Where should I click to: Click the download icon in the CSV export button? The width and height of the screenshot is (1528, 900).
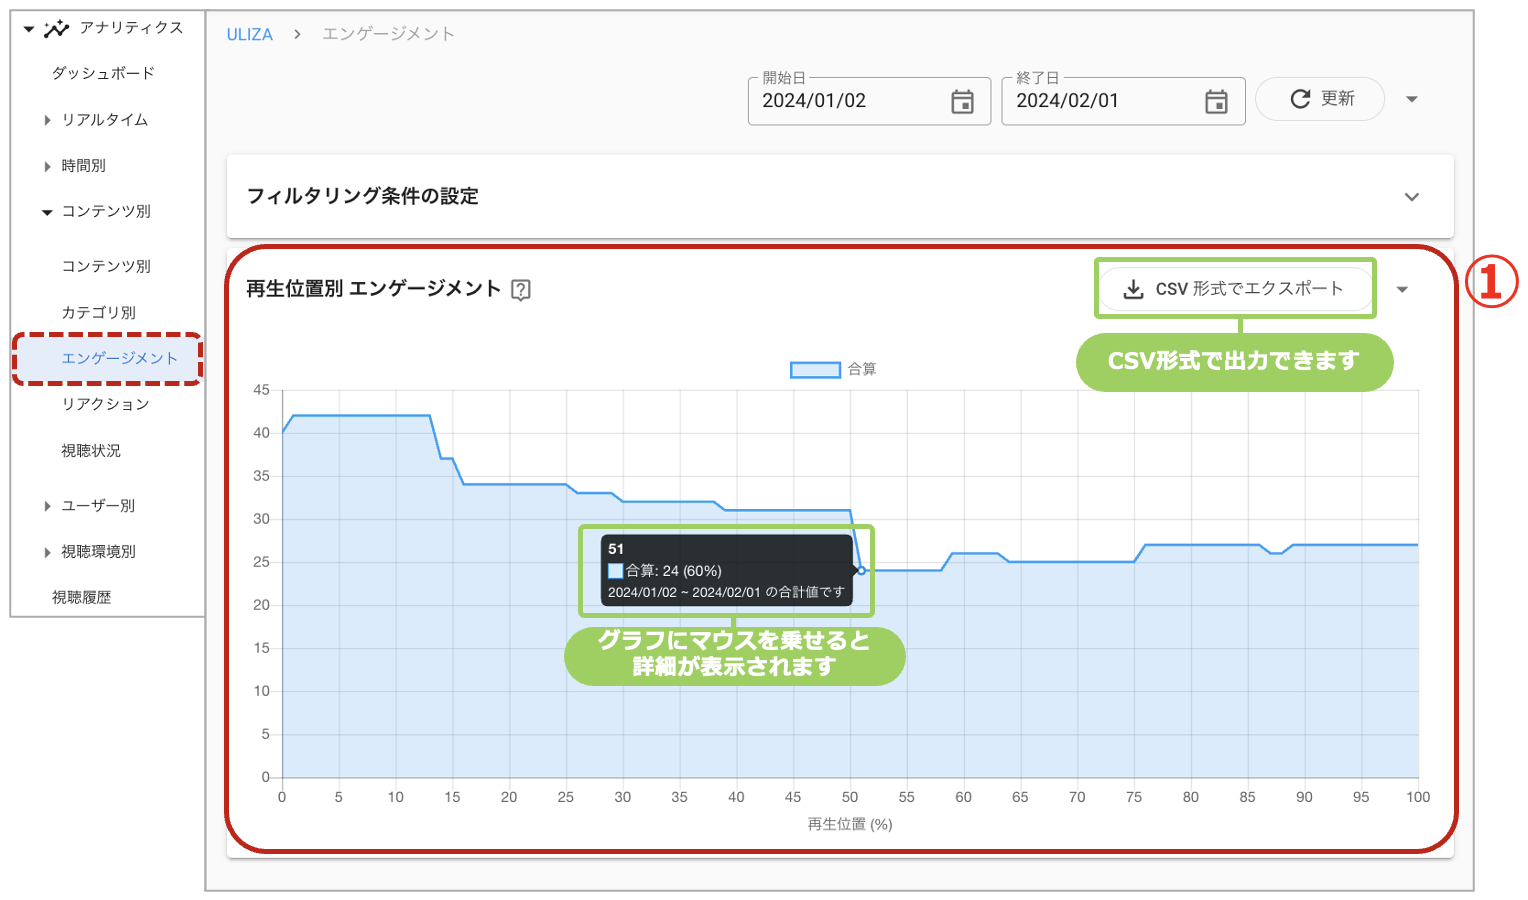point(1133,289)
